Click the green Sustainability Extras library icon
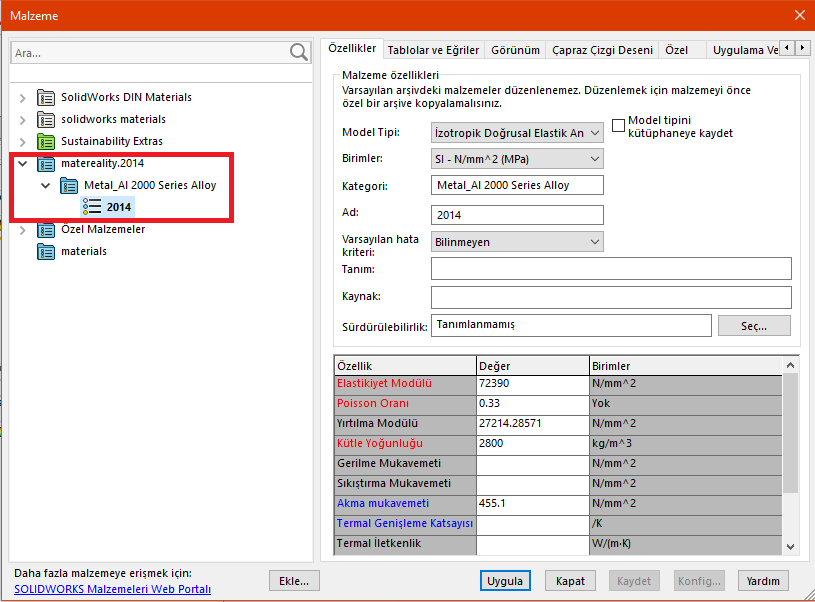This screenshot has width=815, height=602. [46, 142]
